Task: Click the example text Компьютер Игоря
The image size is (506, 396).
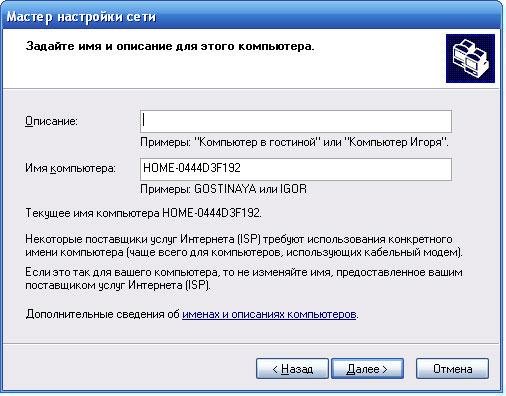Action: point(396,142)
